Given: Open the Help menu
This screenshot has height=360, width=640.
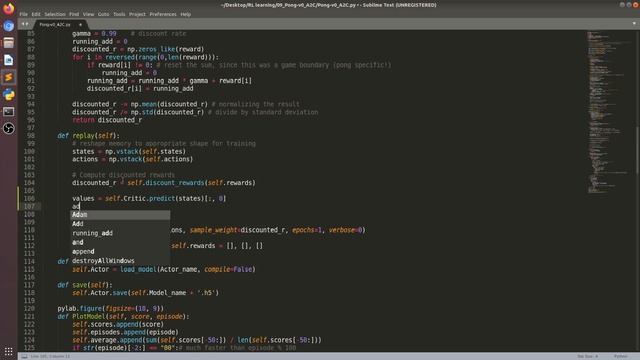Looking at the screenshot, I should (x=186, y=14).
